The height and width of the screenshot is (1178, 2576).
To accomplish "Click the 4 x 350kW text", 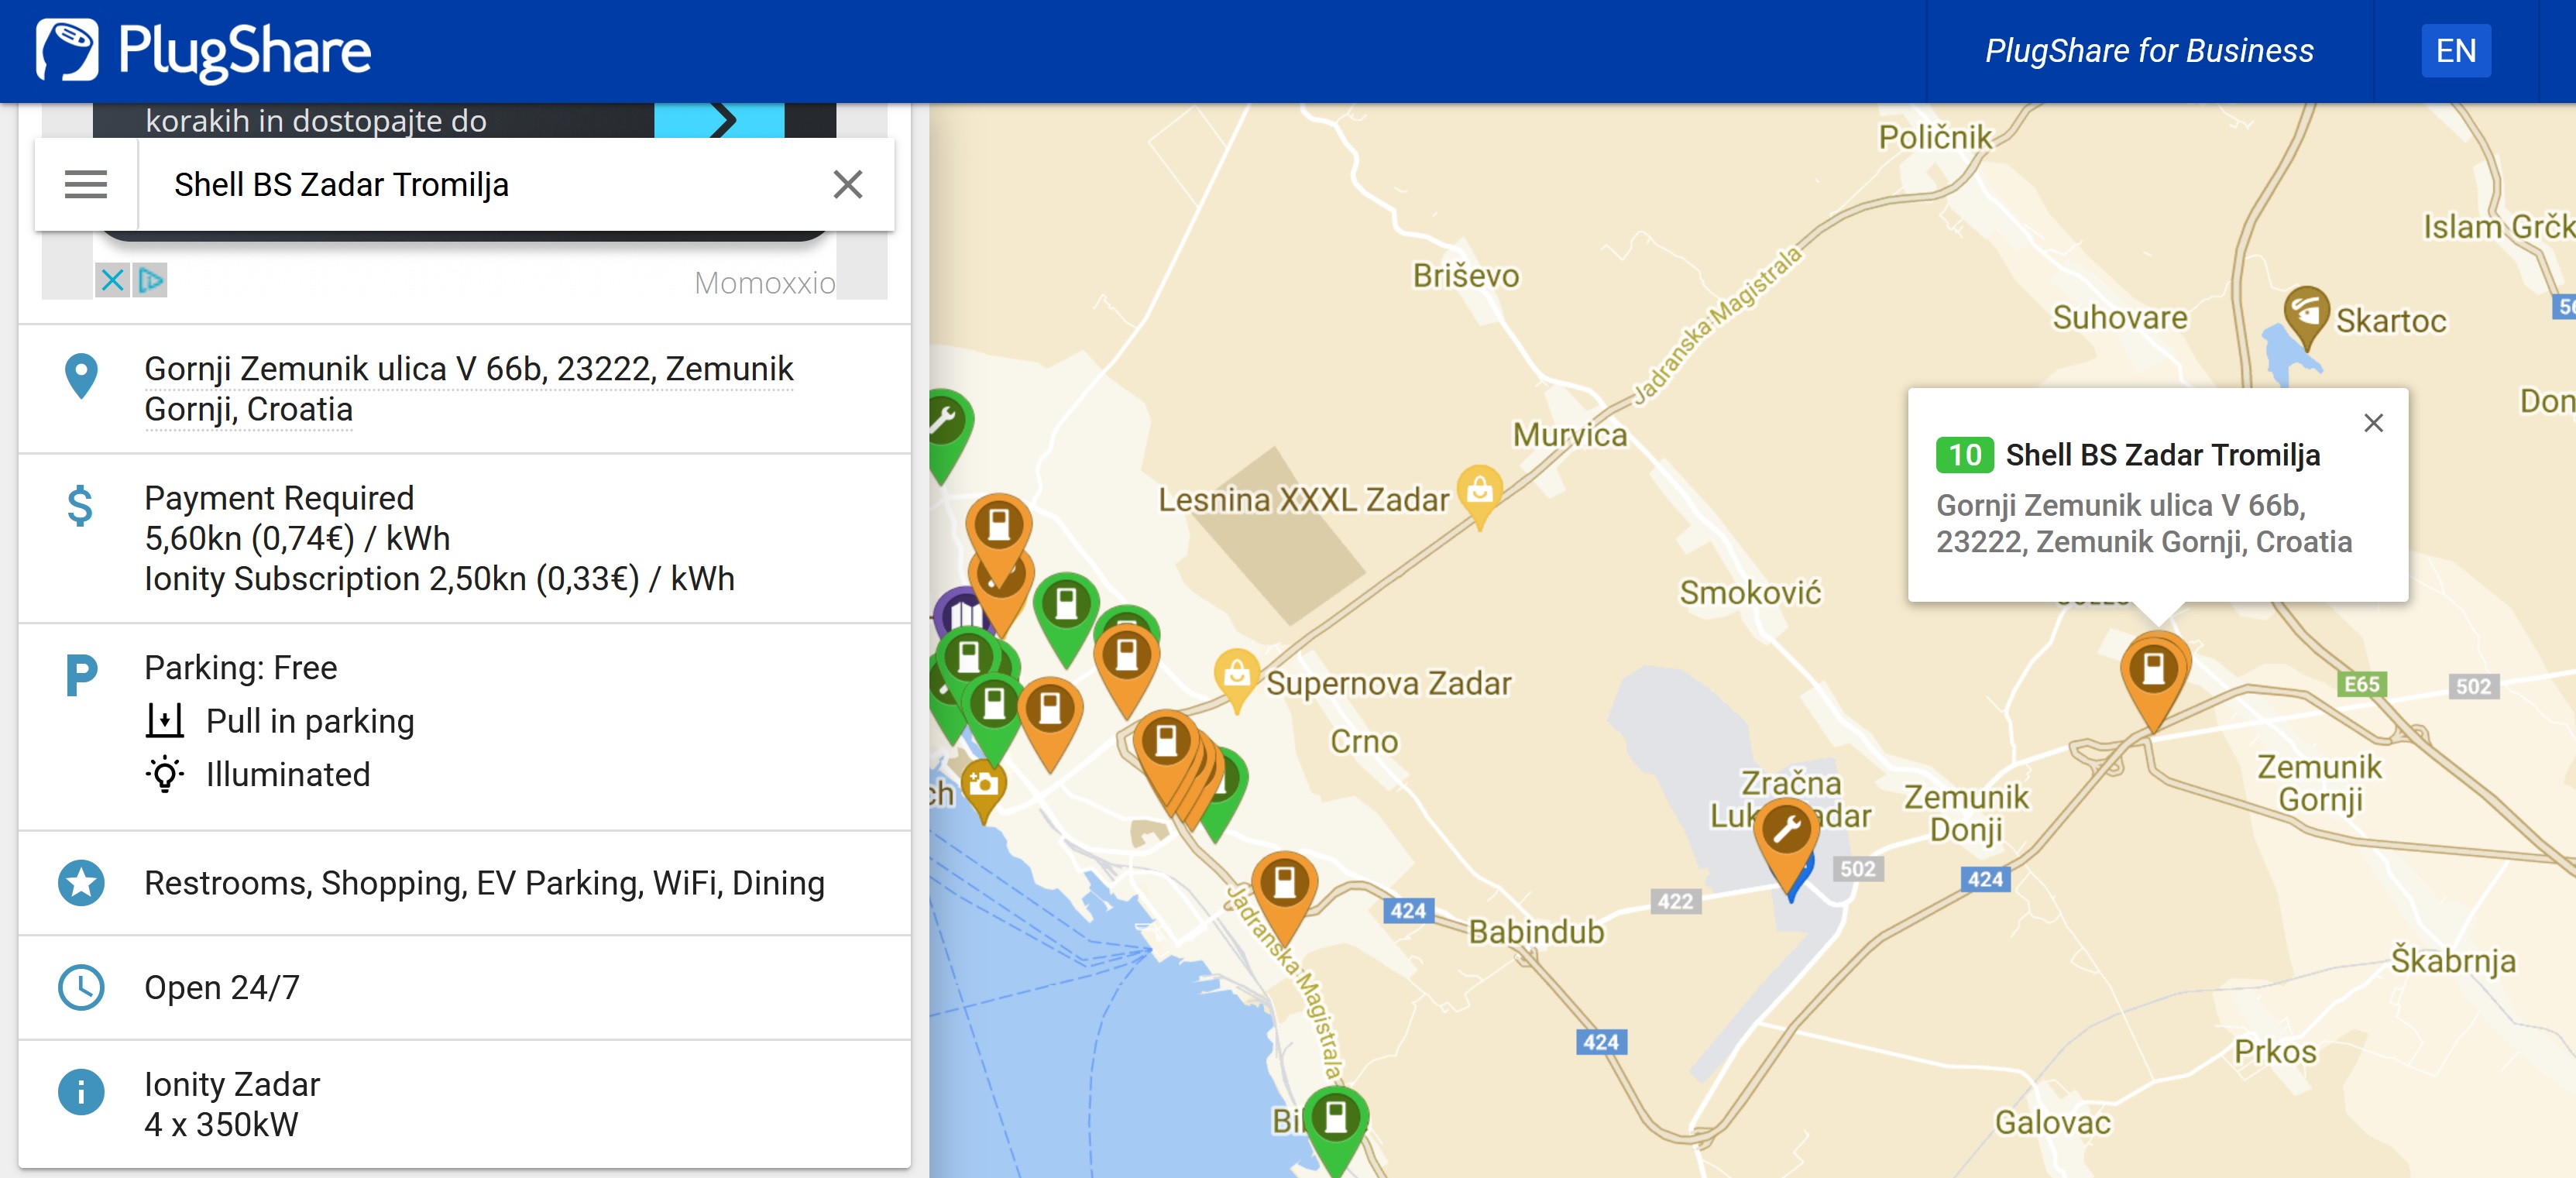I will [x=221, y=1124].
